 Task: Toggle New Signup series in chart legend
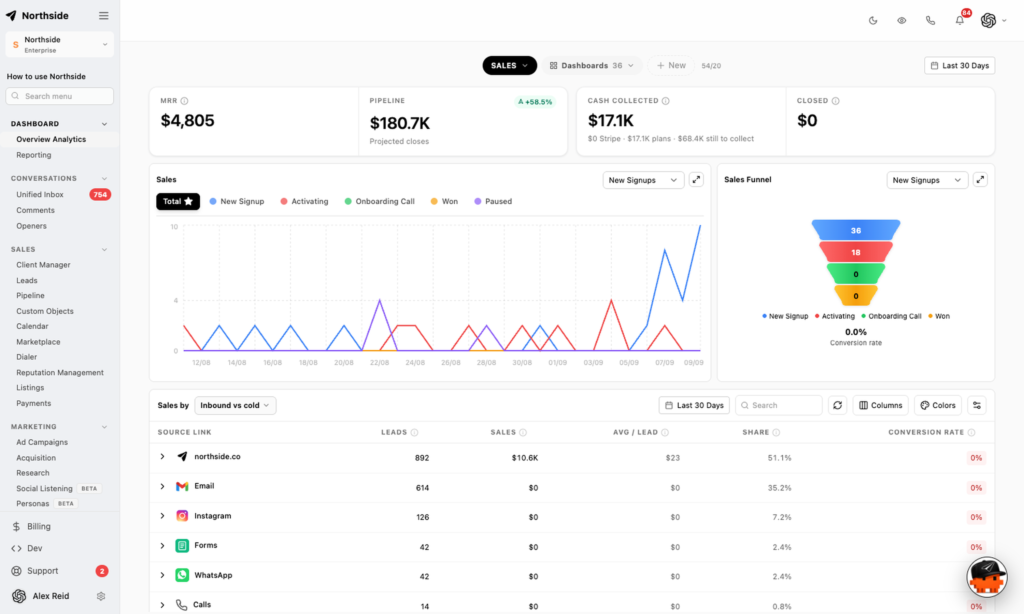coord(236,201)
